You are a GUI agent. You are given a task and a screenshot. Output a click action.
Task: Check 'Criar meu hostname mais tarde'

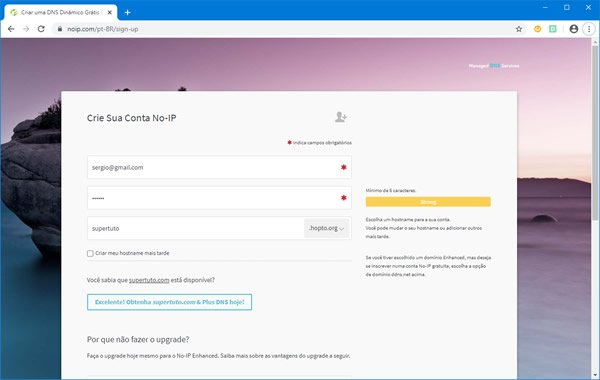pos(90,253)
